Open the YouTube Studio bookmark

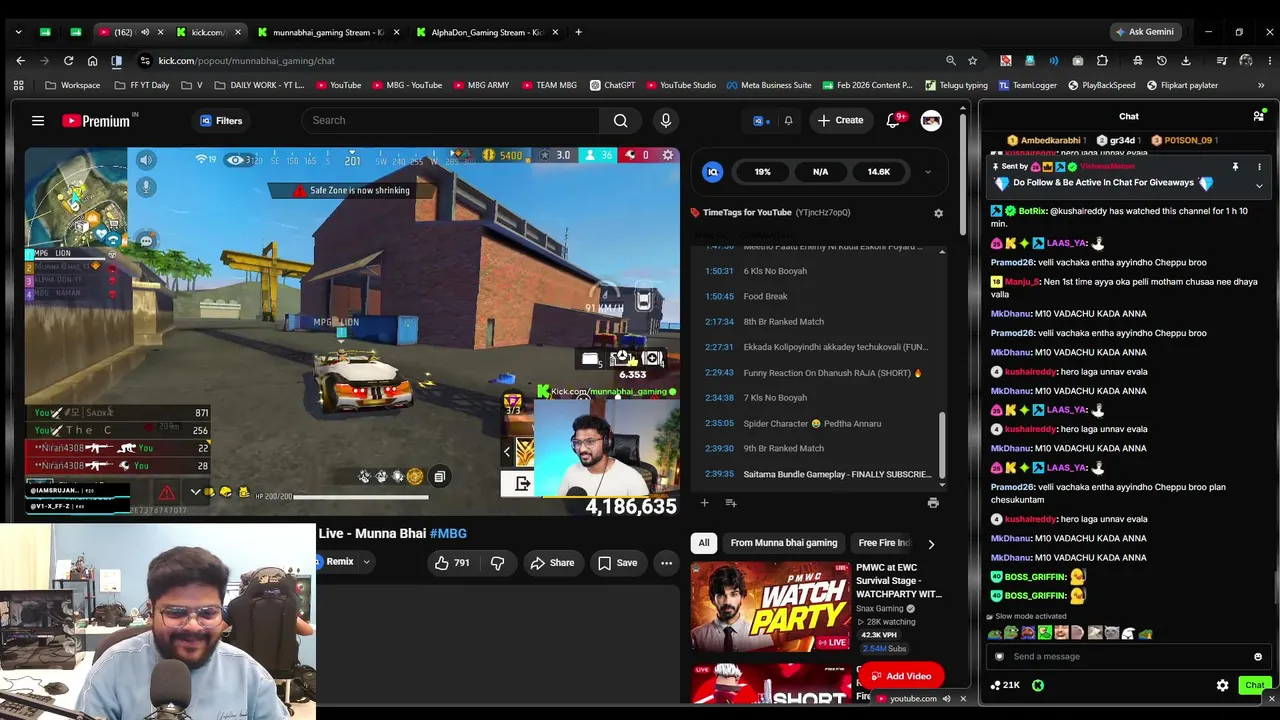681,85
